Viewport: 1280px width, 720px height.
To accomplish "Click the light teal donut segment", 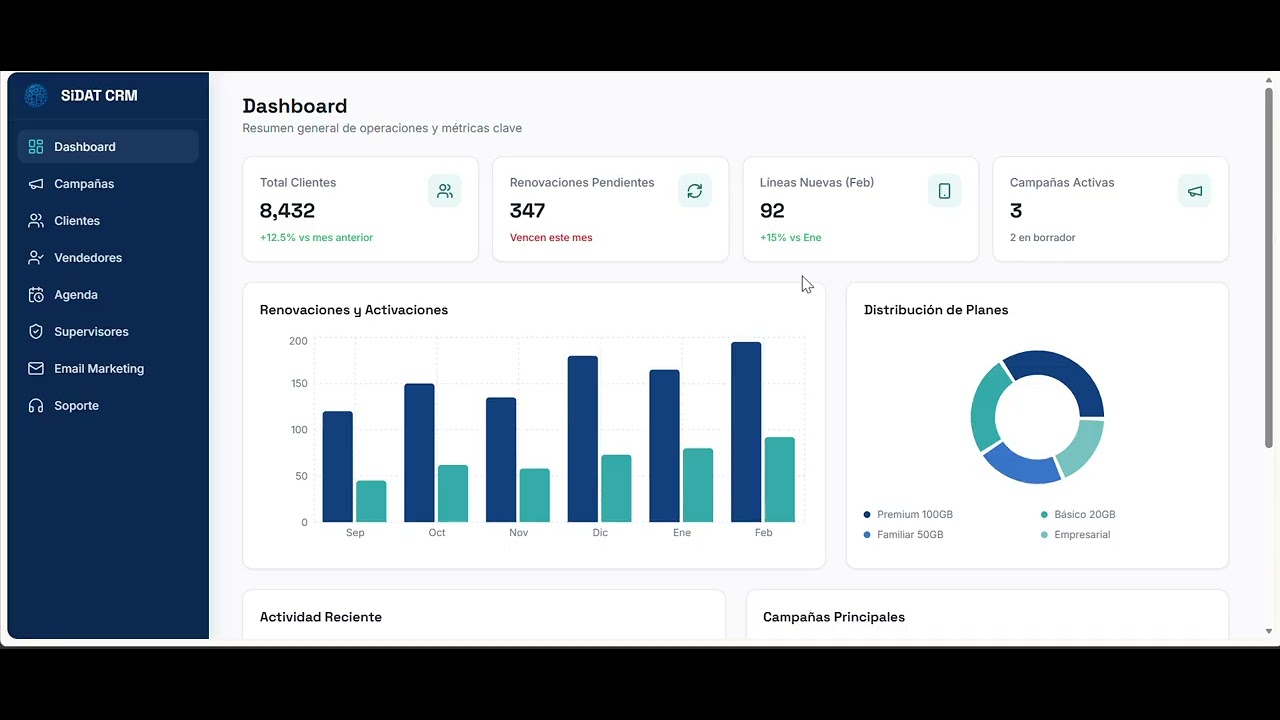I will click(1084, 448).
